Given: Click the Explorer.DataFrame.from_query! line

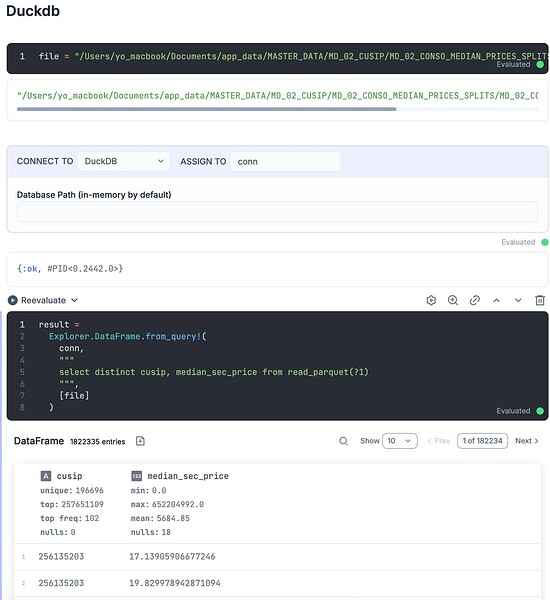Looking at the screenshot, I should (x=127, y=336).
